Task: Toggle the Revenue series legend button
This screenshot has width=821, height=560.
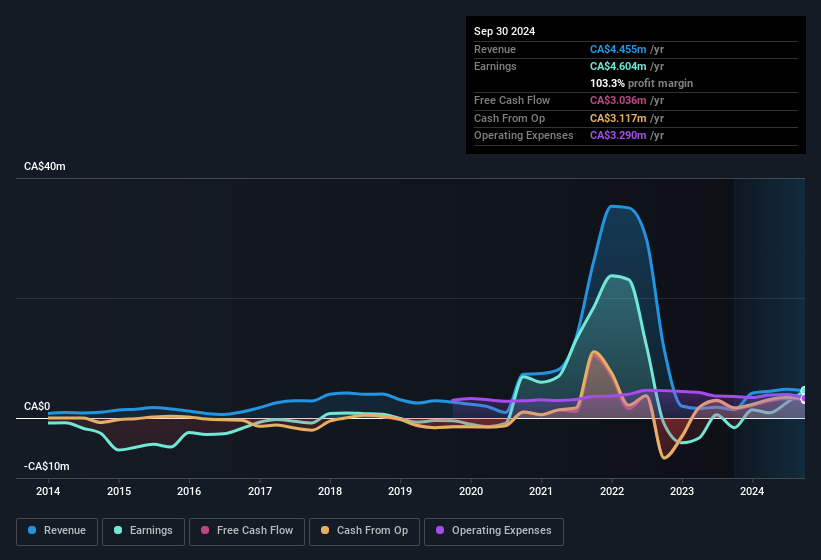Action: 57,531
